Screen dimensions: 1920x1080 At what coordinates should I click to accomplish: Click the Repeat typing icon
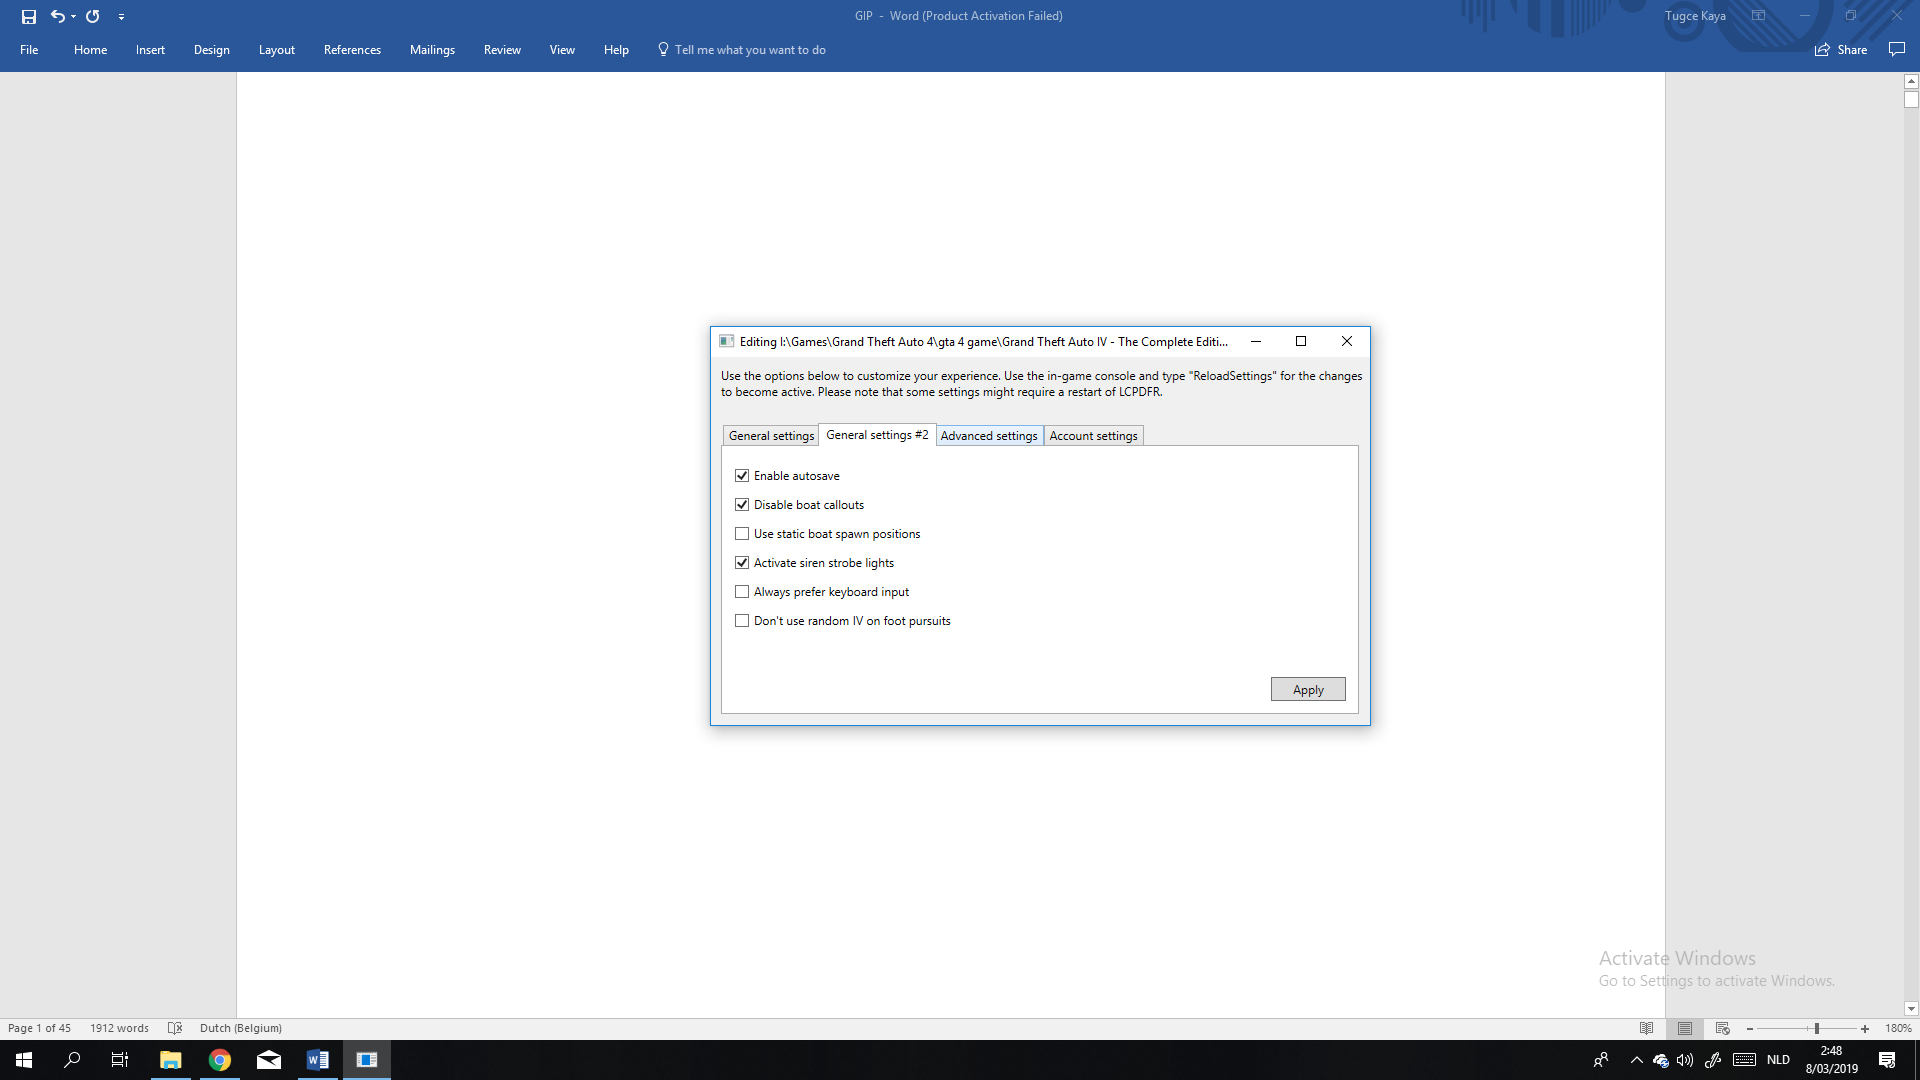coord(93,16)
